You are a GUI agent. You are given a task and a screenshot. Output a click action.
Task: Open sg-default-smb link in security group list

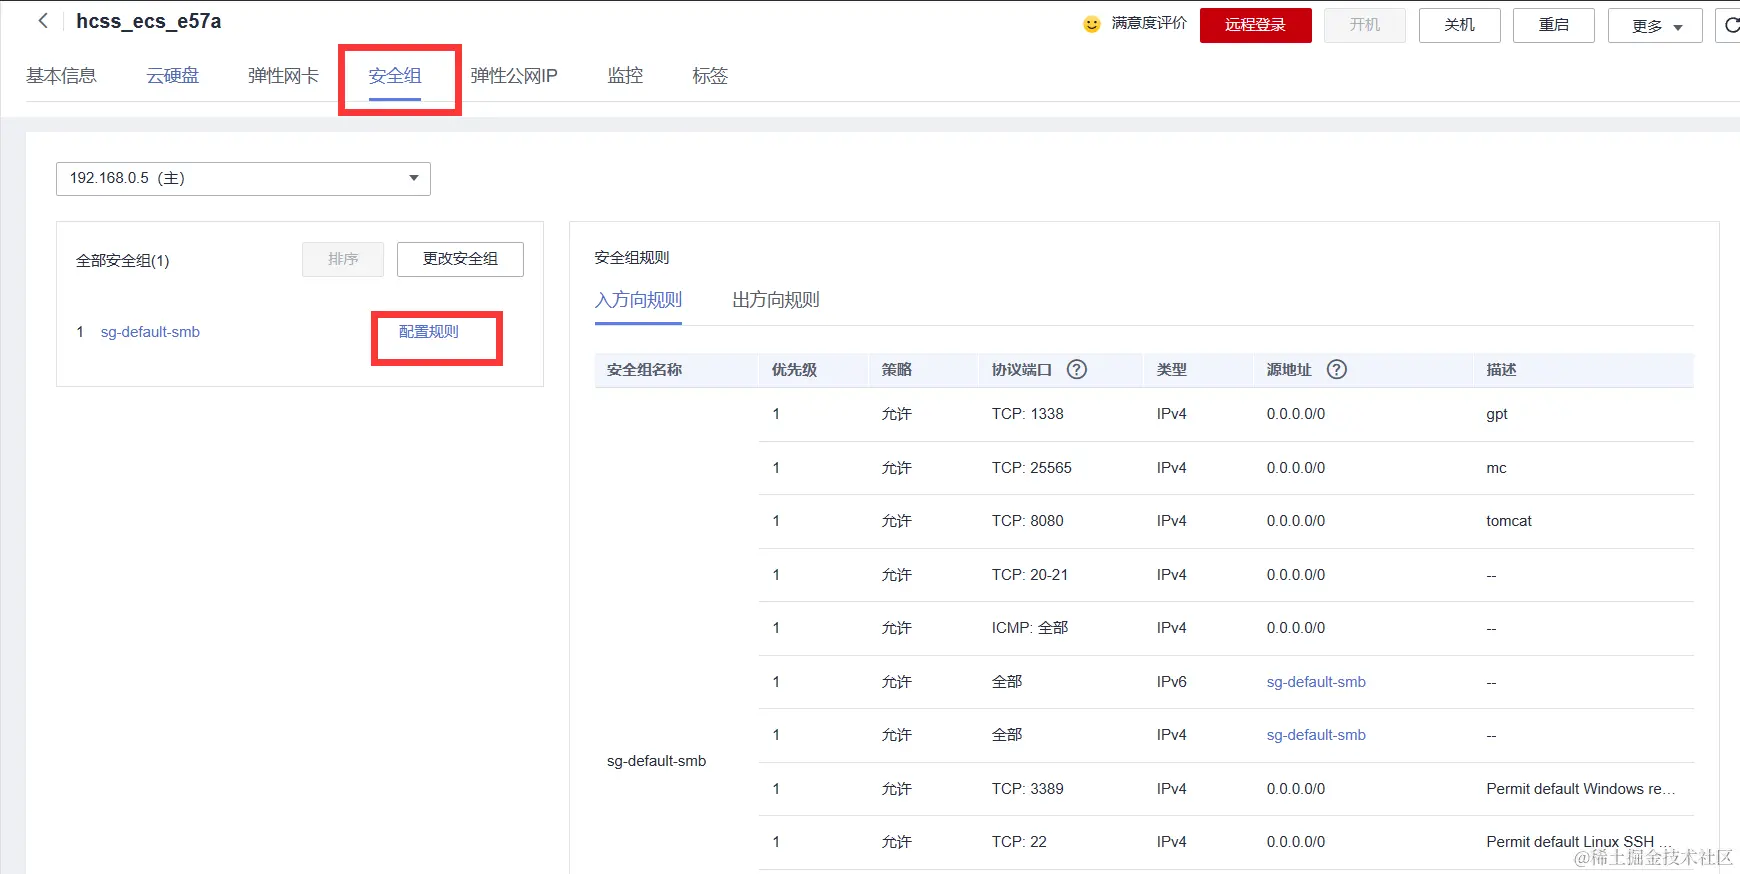tap(150, 332)
